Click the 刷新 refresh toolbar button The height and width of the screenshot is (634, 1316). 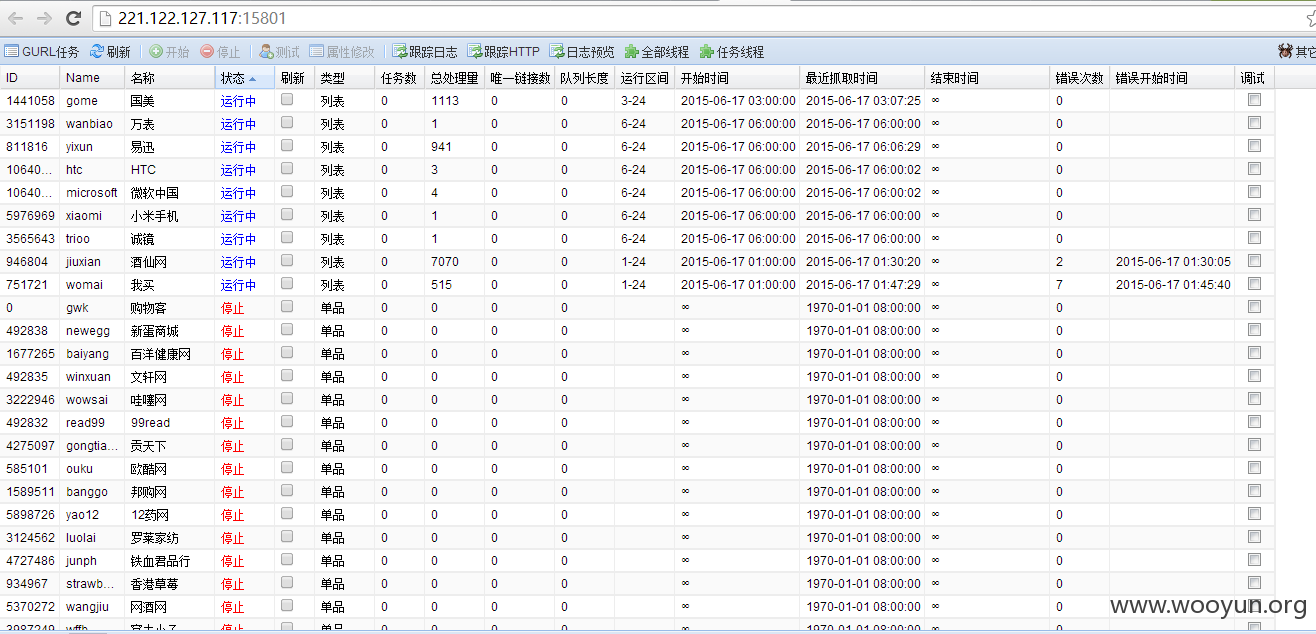(x=110, y=51)
